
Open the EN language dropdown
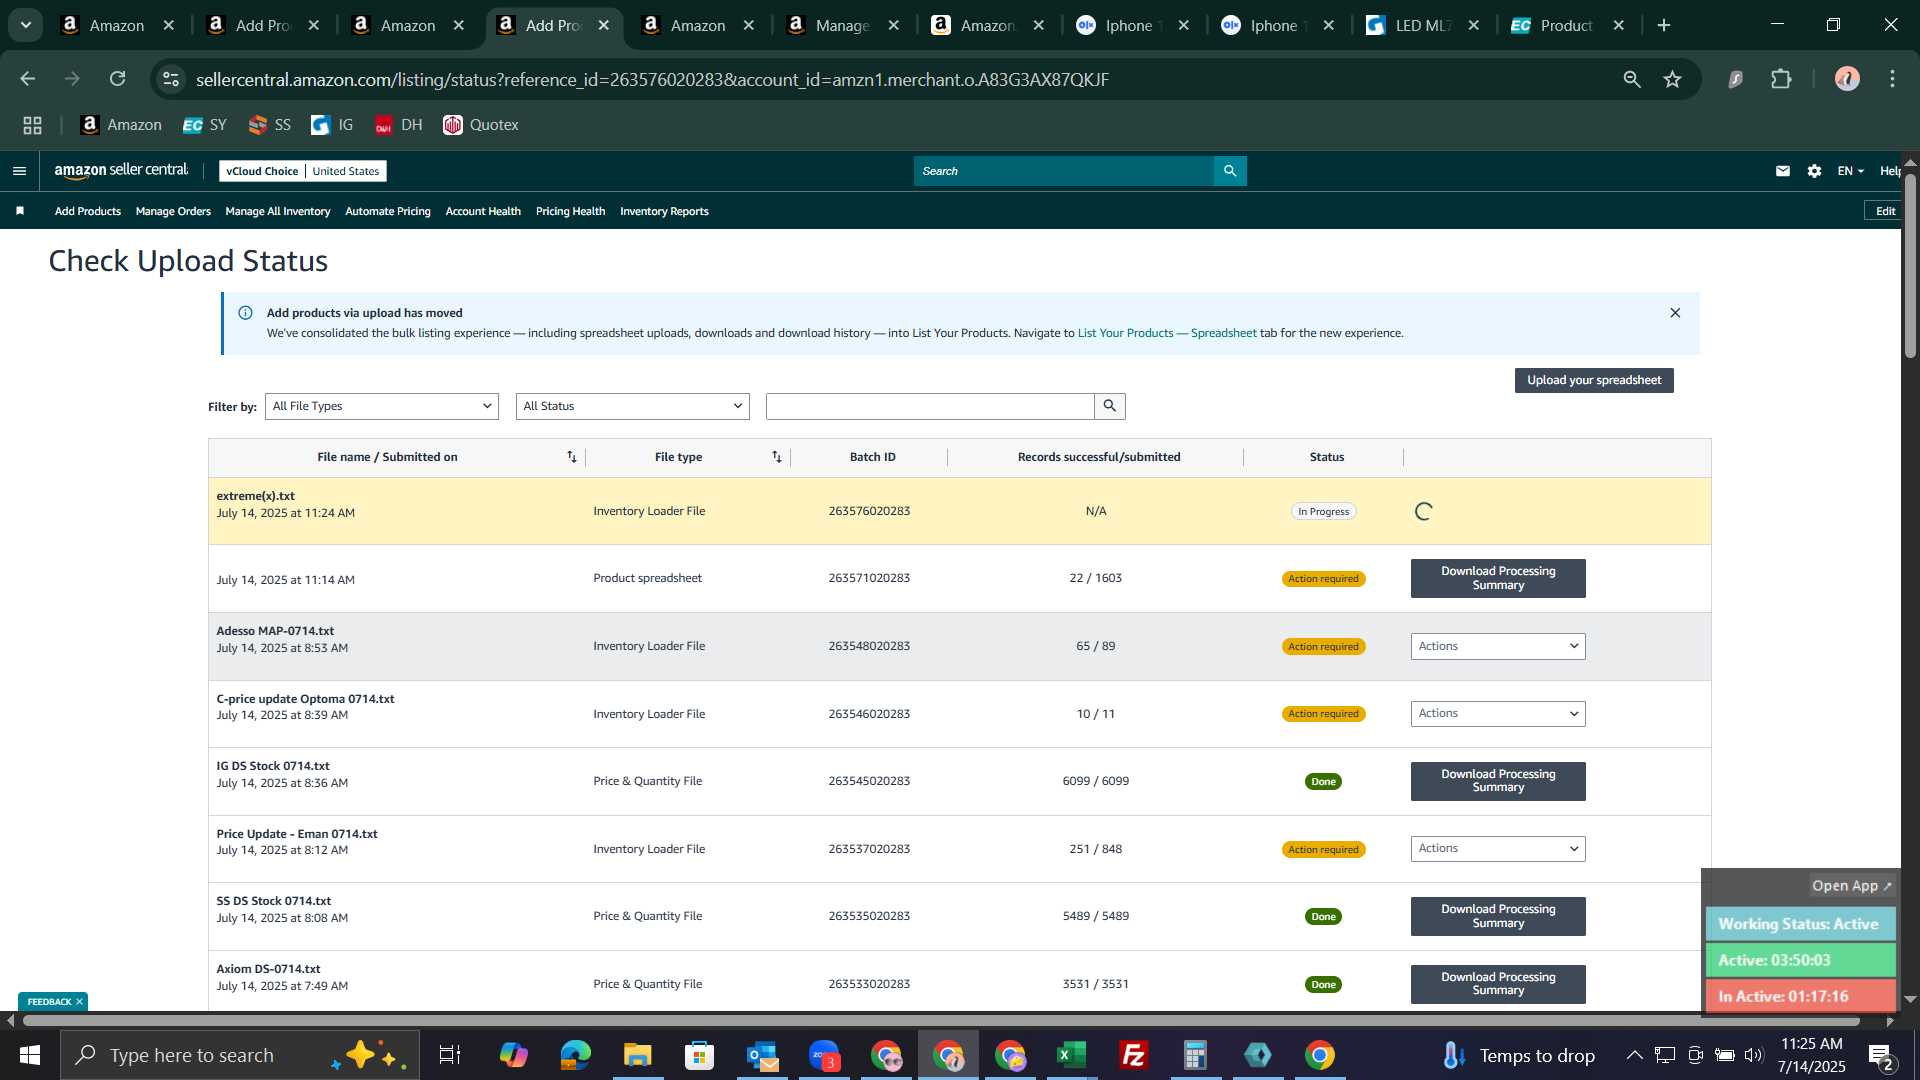tap(1850, 171)
